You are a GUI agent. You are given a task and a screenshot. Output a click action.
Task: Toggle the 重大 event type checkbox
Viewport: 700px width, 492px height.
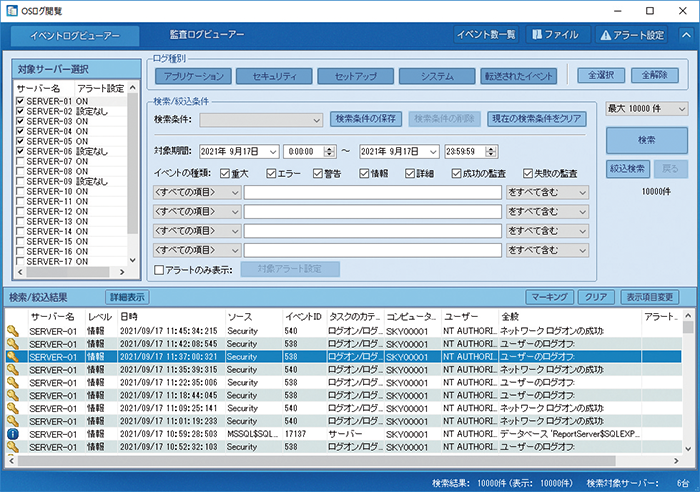[x=225, y=173]
